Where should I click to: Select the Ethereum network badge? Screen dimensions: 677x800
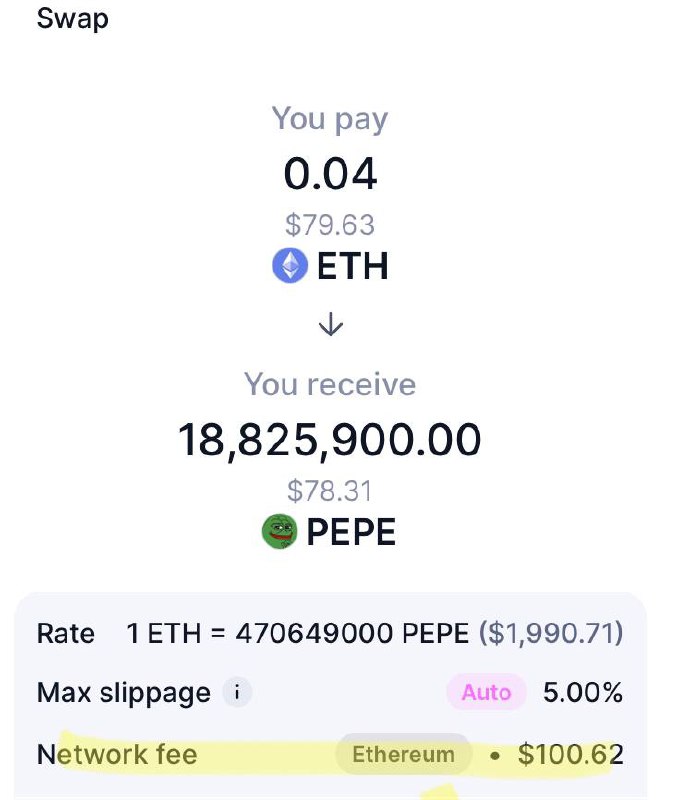(x=403, y=754)
